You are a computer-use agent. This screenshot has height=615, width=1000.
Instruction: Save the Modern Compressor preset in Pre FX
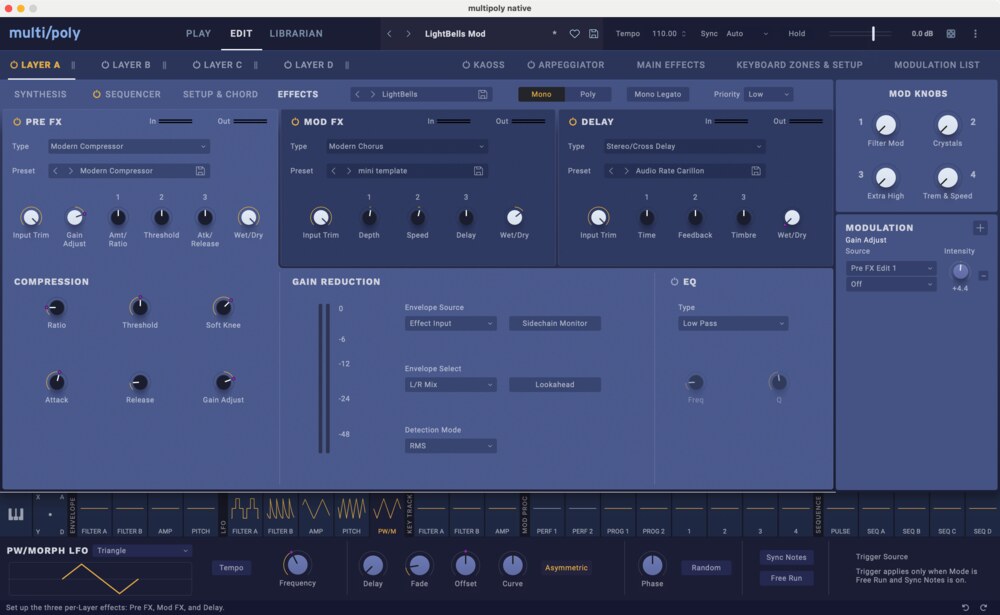click(x=200, y=171)
